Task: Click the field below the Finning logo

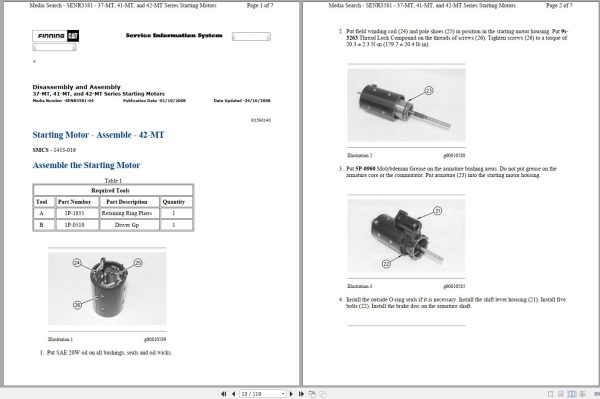Action: point(54,47)
